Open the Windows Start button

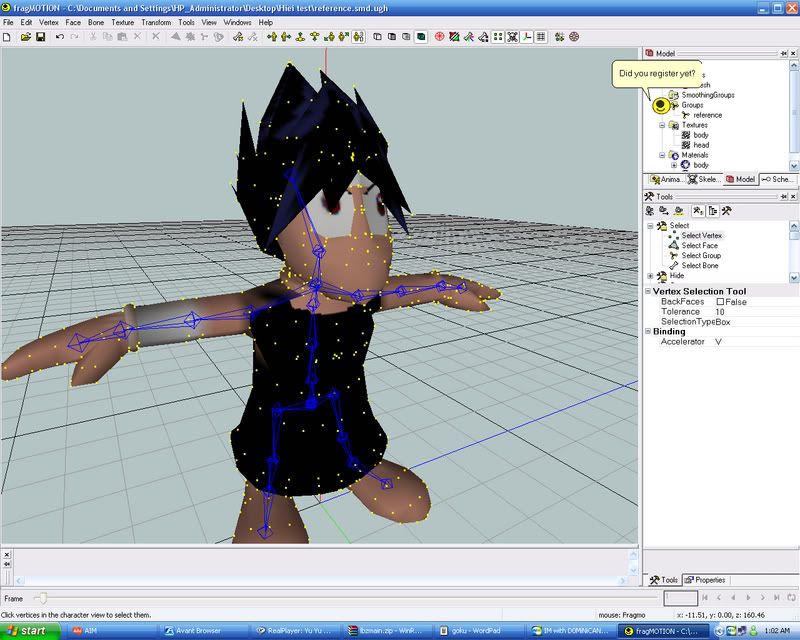click(x=30, y=631)
